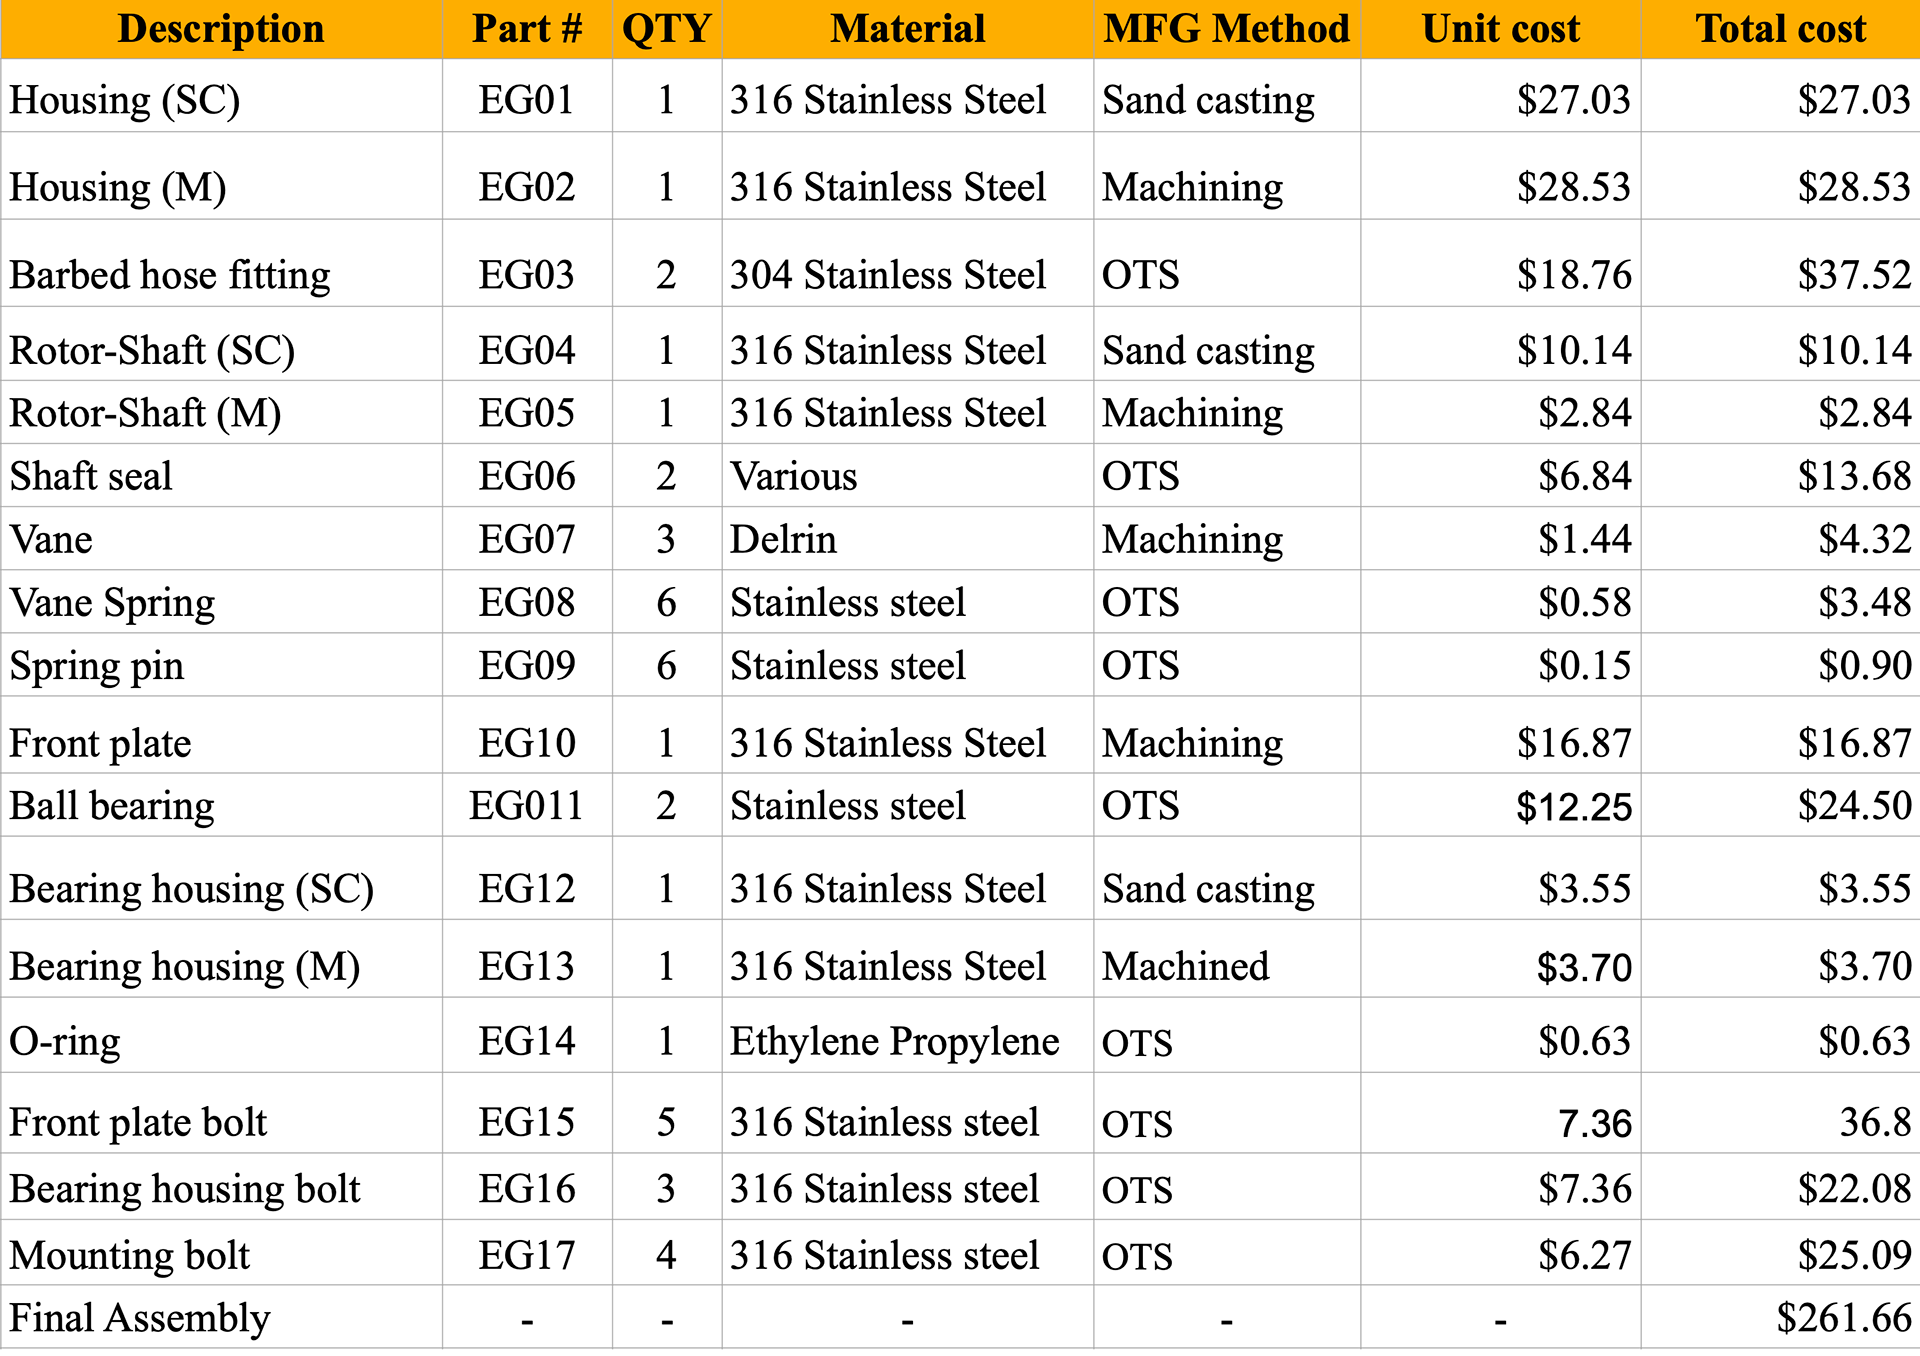This screenshot has height=1356, width=1920.
Task: Click the Total cost column header
Action: coord(1780,29)
